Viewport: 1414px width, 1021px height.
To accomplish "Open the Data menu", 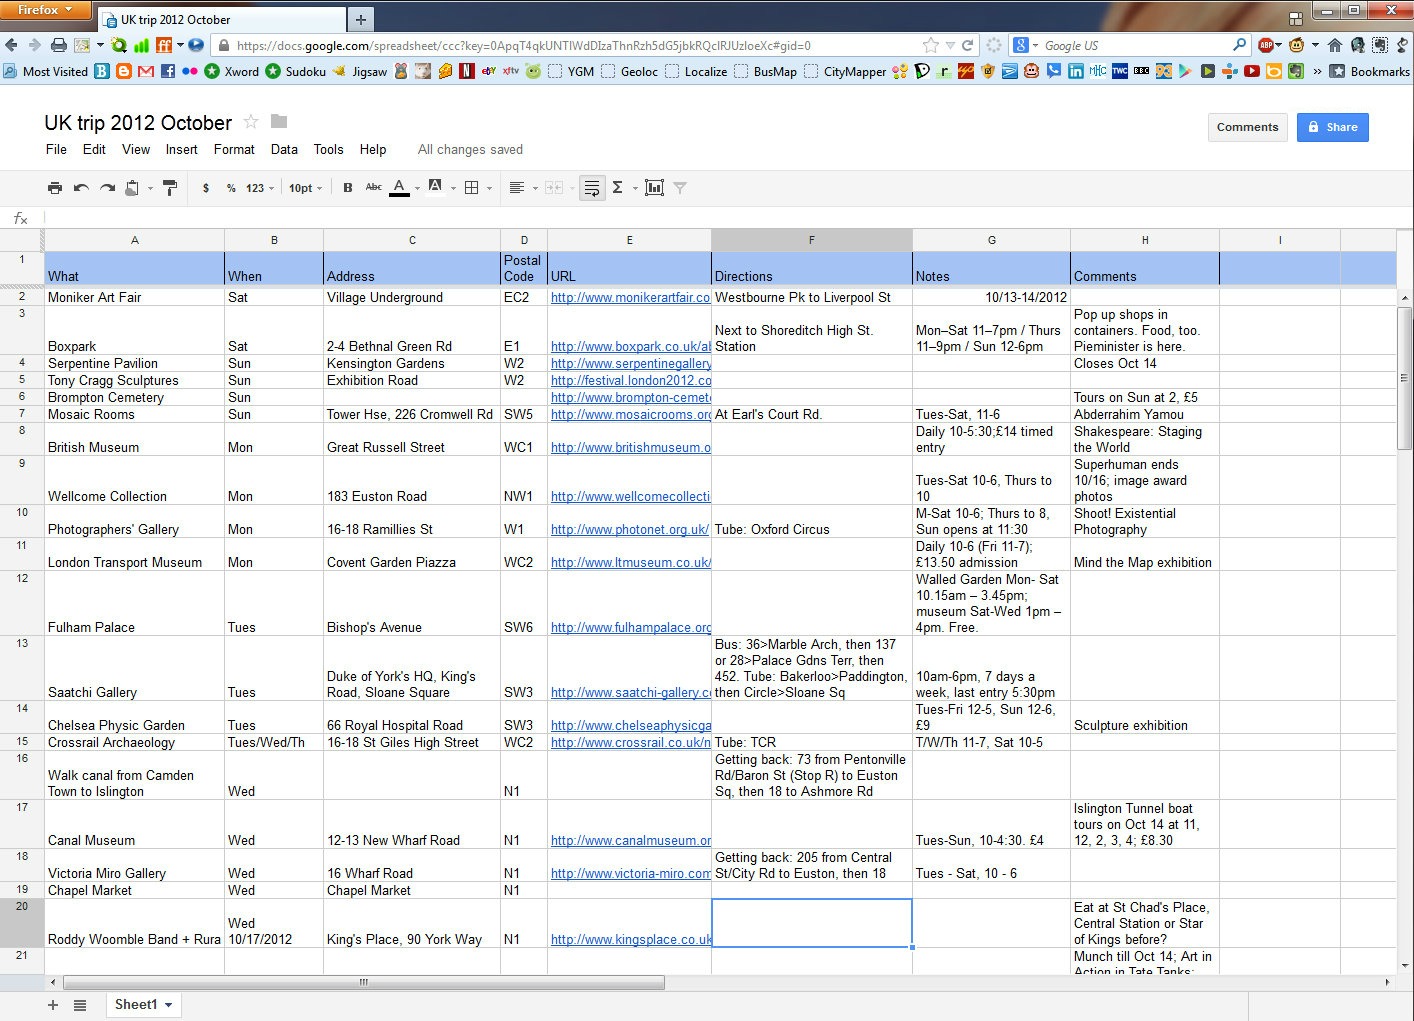I will coord(284,149).
